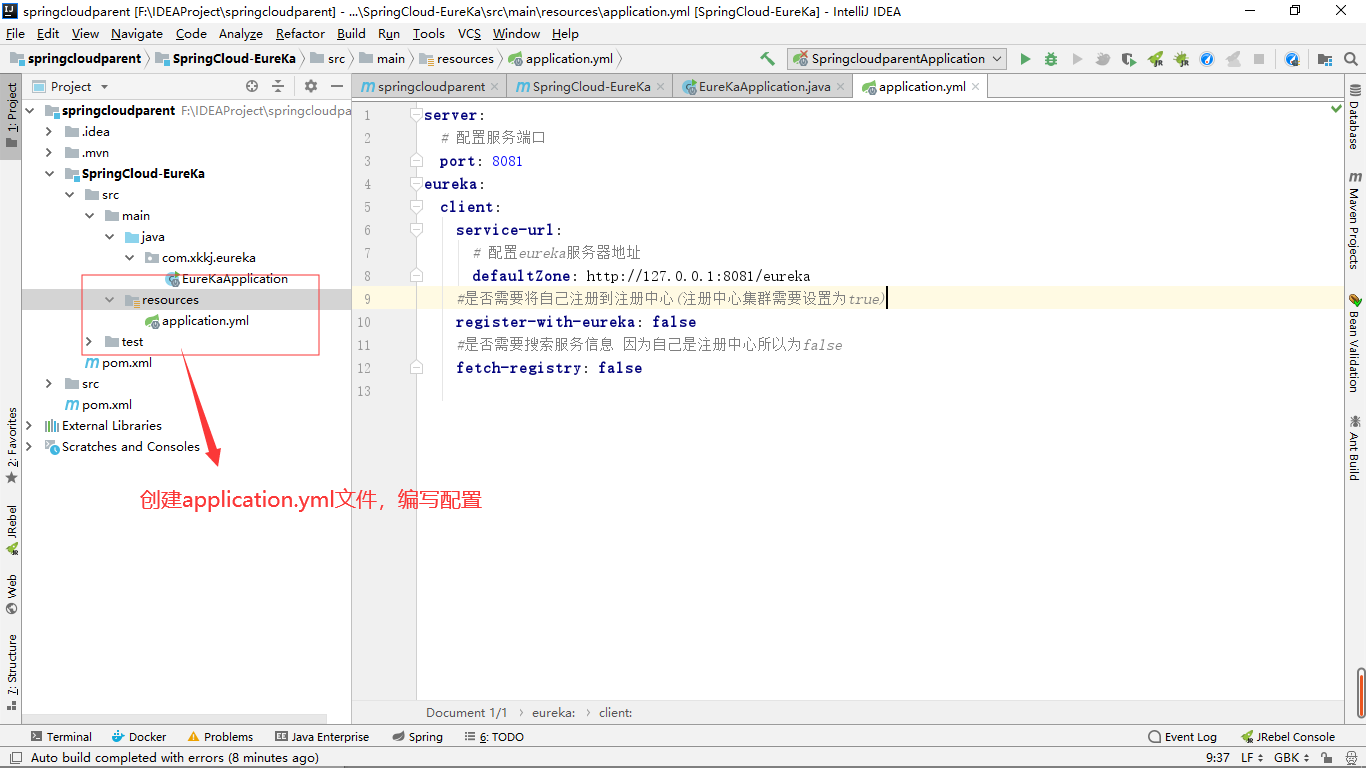Open the Spring tool window

[416, 737]
